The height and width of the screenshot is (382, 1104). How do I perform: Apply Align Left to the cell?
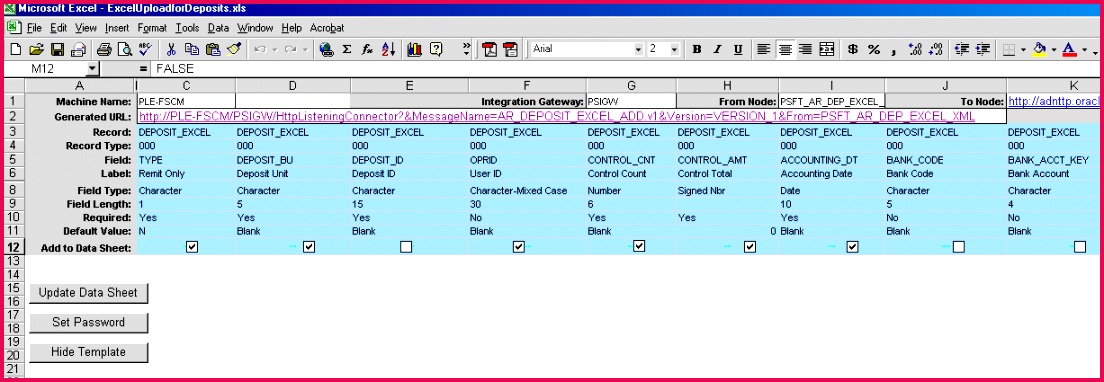[x=763, y=49]
